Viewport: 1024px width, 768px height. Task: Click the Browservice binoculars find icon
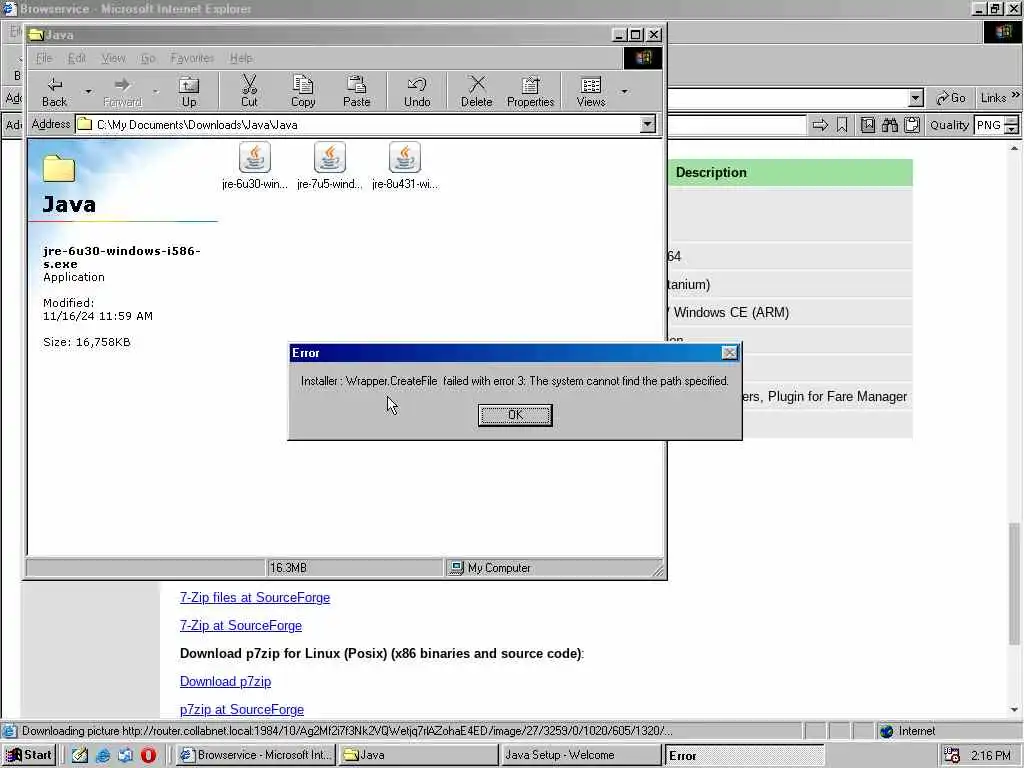coord(889,125)
